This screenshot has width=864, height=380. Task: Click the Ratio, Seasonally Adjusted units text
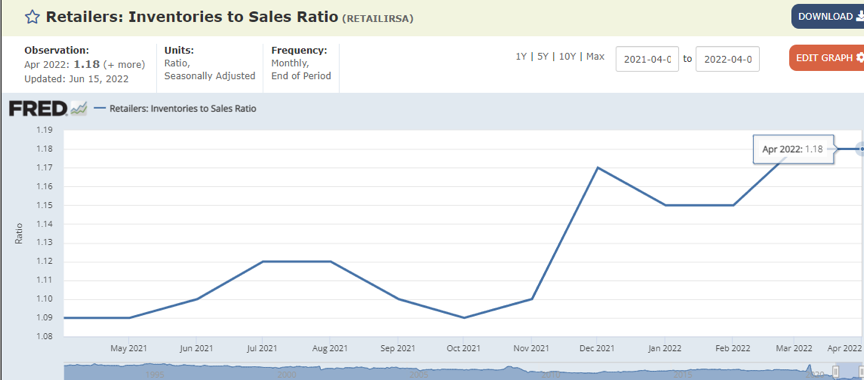point(210,69)
